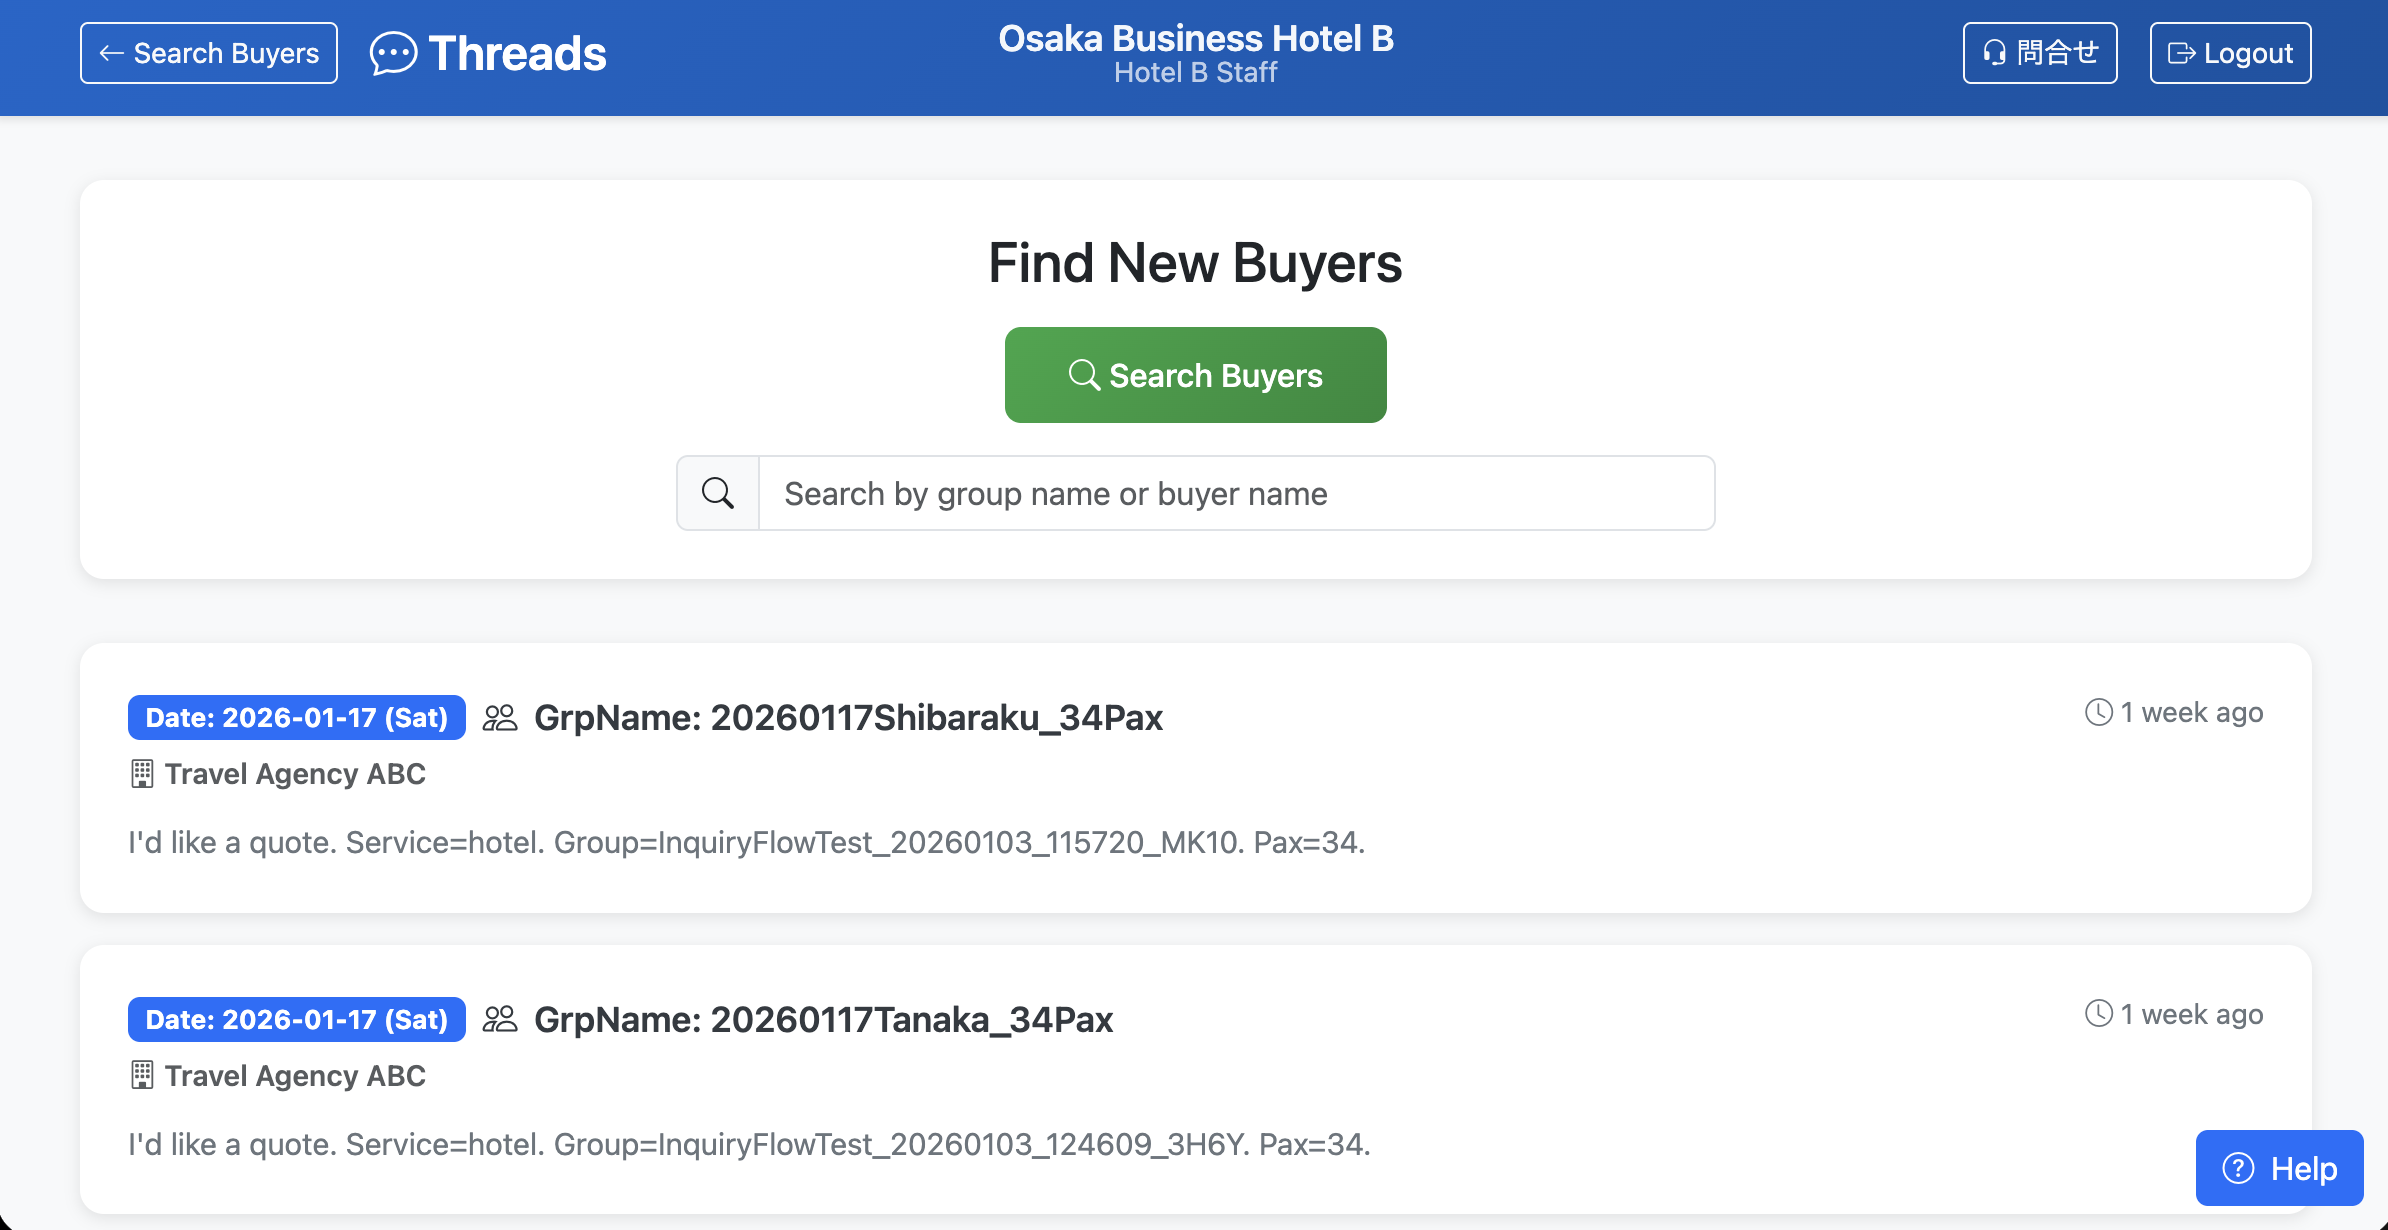Image resolution: width=2388 pixels, height=1230 pixels.
Task: Click the Osaka Business Hotel B title
Action: coord(1195,38)
